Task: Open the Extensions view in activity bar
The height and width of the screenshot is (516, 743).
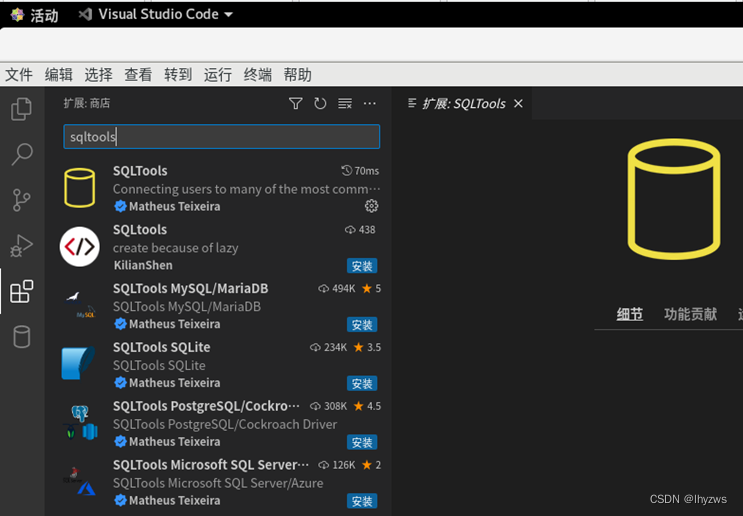Action: pyautogui.click(x=21, y=291)
